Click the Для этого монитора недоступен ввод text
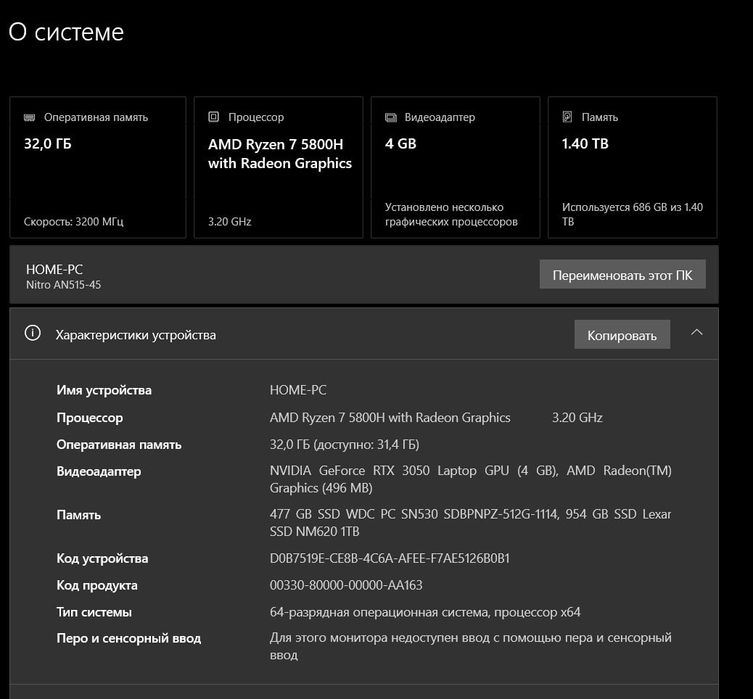The height and width of the screenshot is (699, 753). point(470,646)
